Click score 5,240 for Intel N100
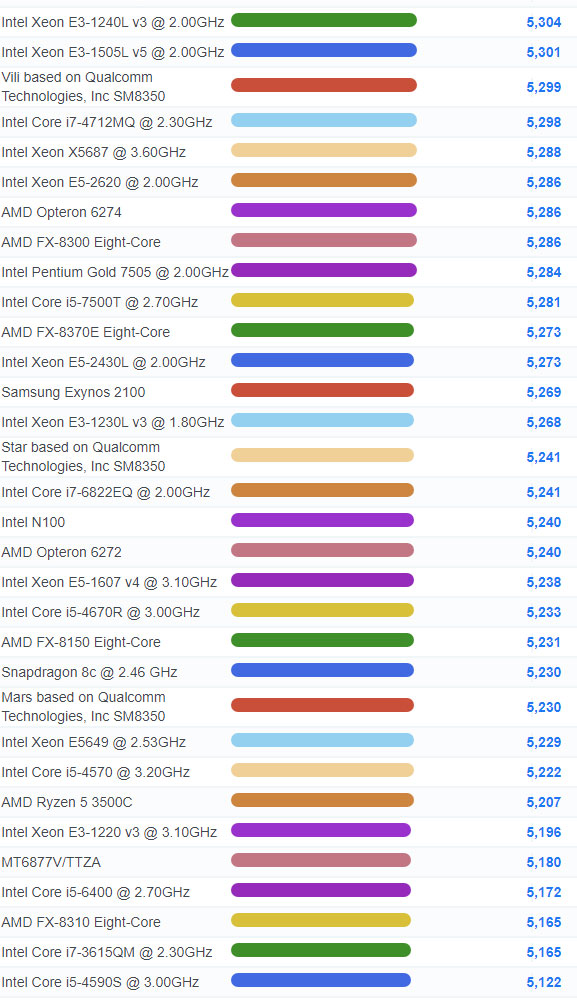The image size is (577, 1000). click(x=544, y=522)
